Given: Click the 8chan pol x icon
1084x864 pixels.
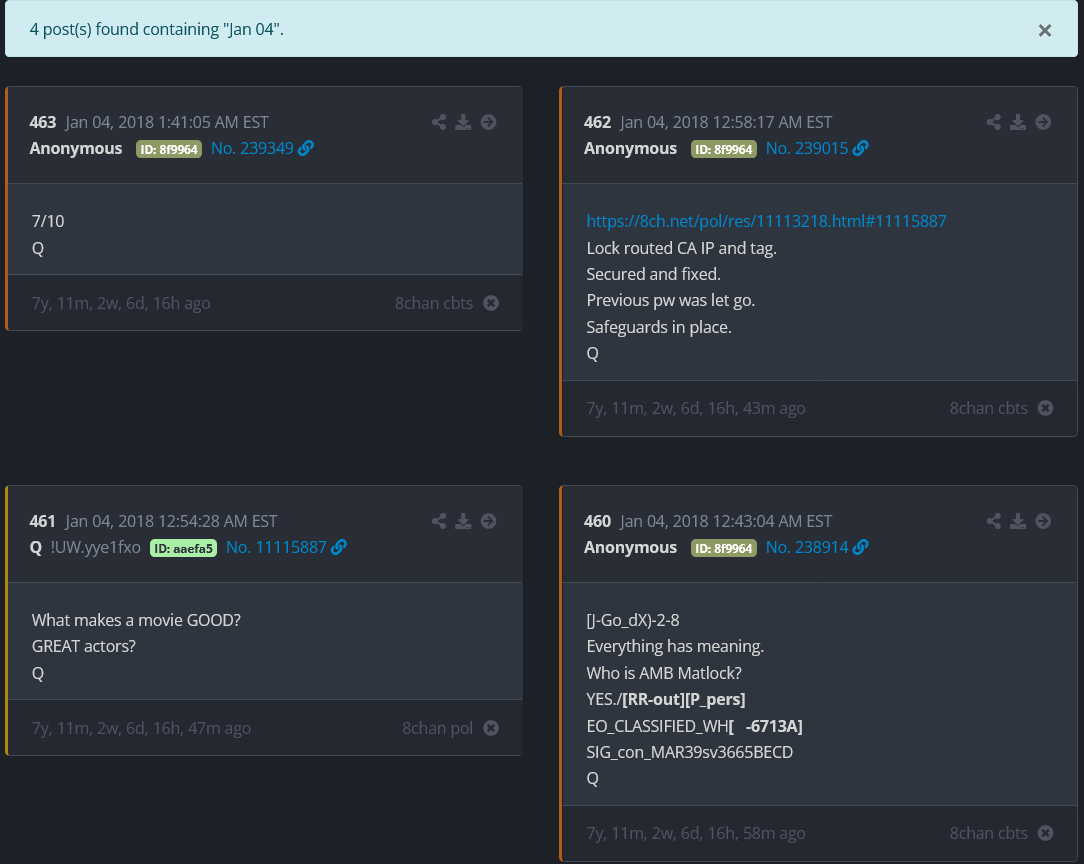Looking at the screenshot, I should 491,728.
